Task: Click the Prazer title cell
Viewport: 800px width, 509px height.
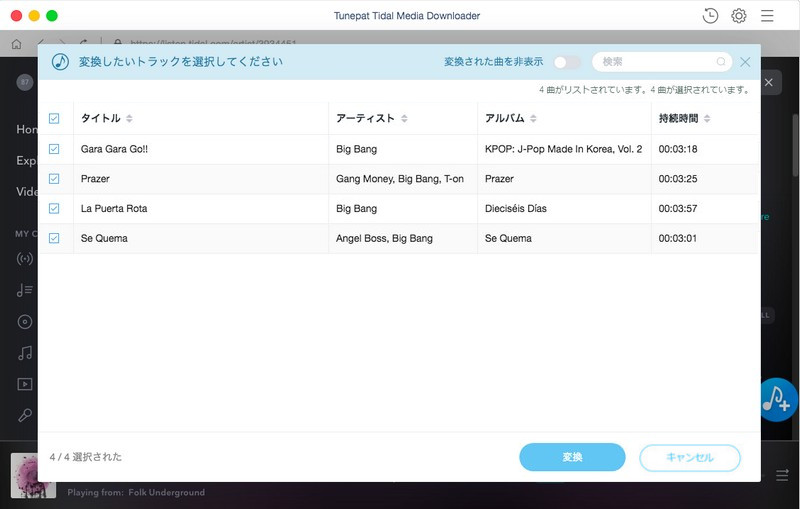Action: point(95,179)
